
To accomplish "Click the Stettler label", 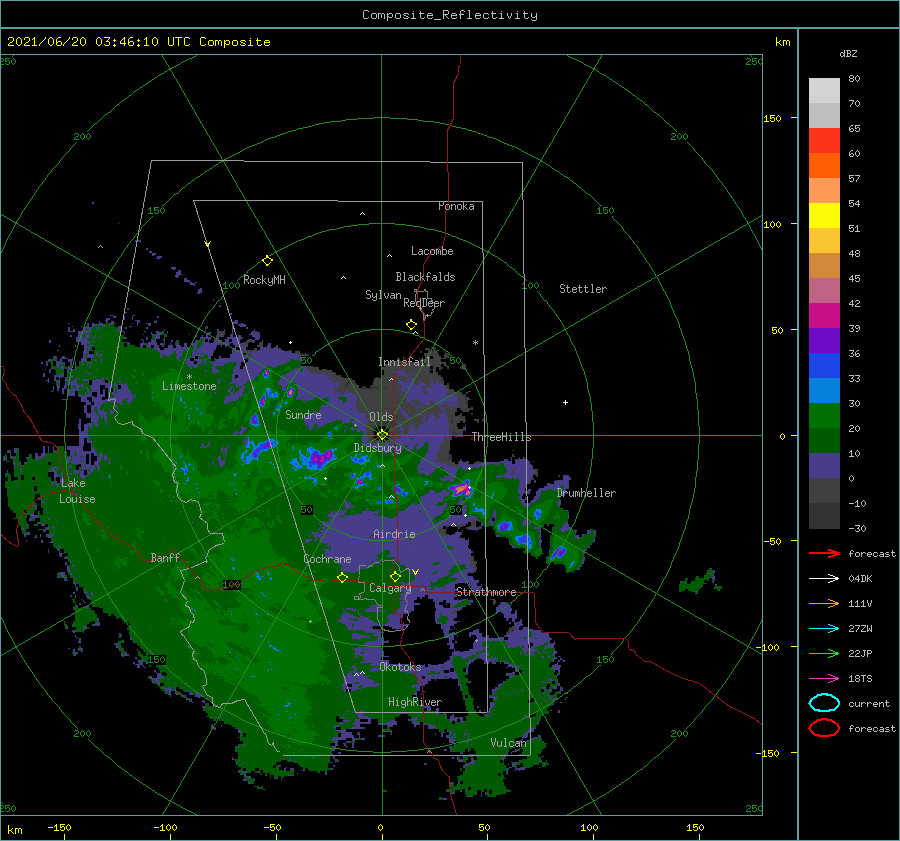I will [x=583, y=289].
